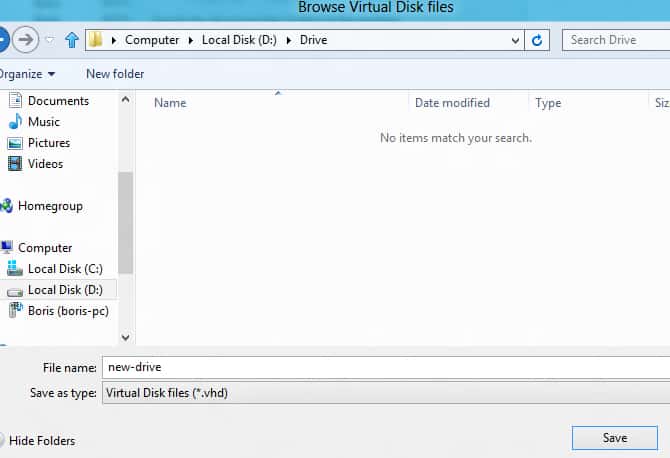Sort by Date modified column

point(452,103)
